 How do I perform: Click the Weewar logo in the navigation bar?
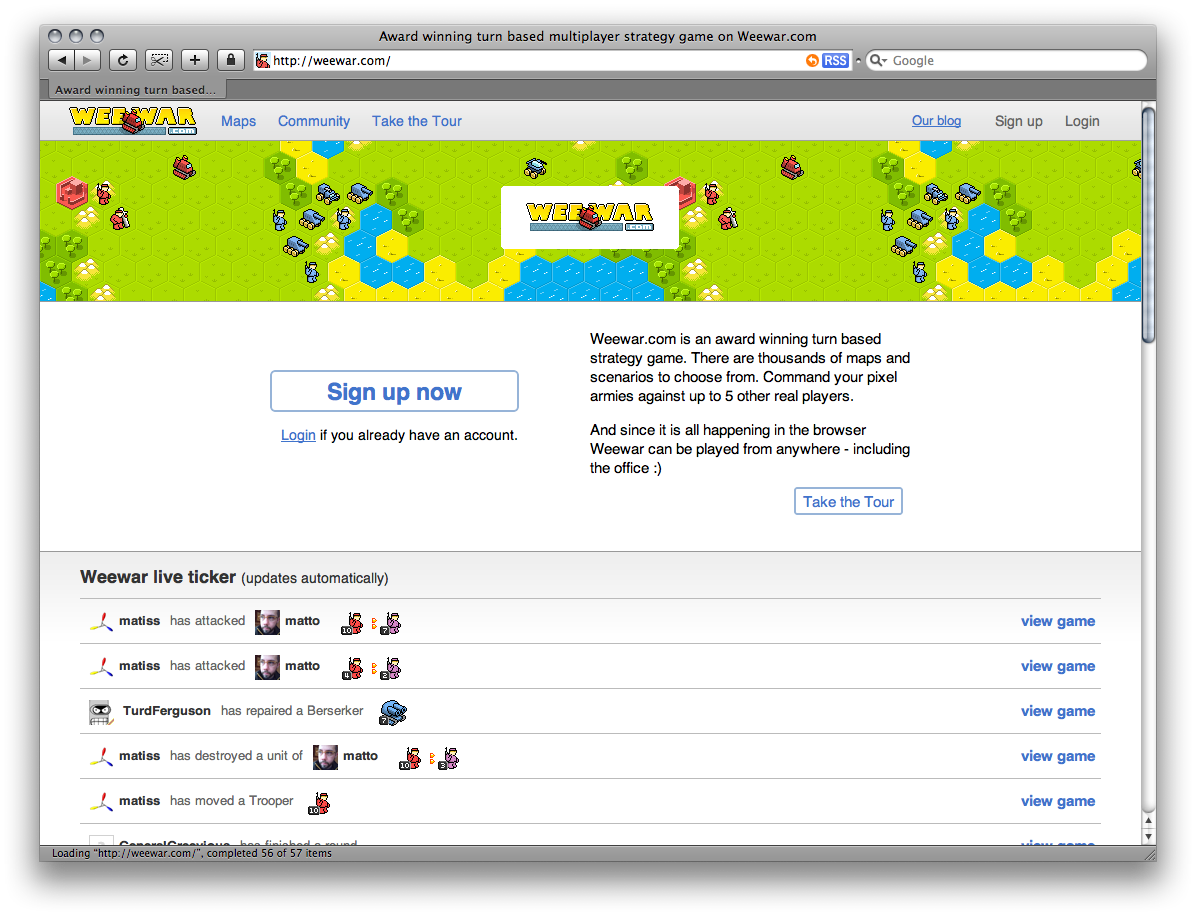coord(133,121)
